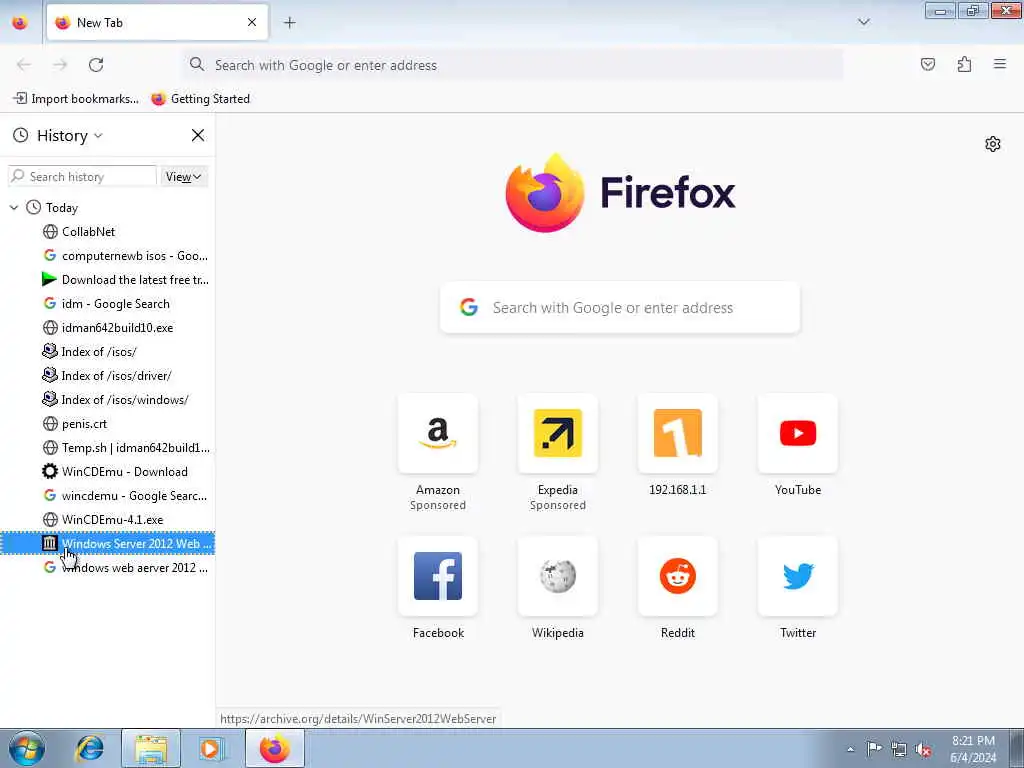Click the Firefox taskbar button
Screen dimensions: 1024x768
[x=275, y=748]
